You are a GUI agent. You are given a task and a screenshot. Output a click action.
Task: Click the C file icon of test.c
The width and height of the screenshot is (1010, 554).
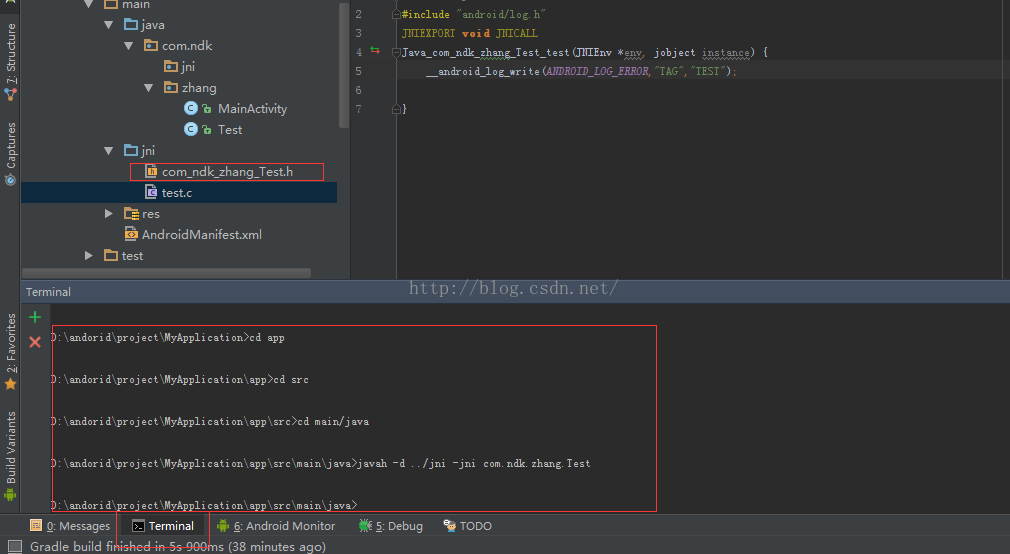pyautogui.click(x=151, y=192)
